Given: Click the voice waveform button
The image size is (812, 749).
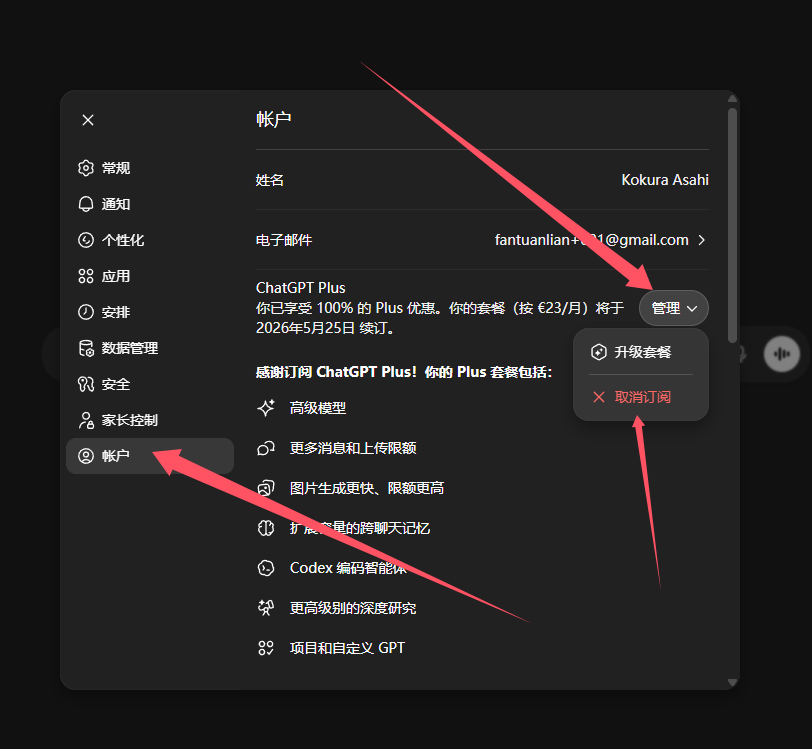Looking at the screenshot, I should [781, 354].
